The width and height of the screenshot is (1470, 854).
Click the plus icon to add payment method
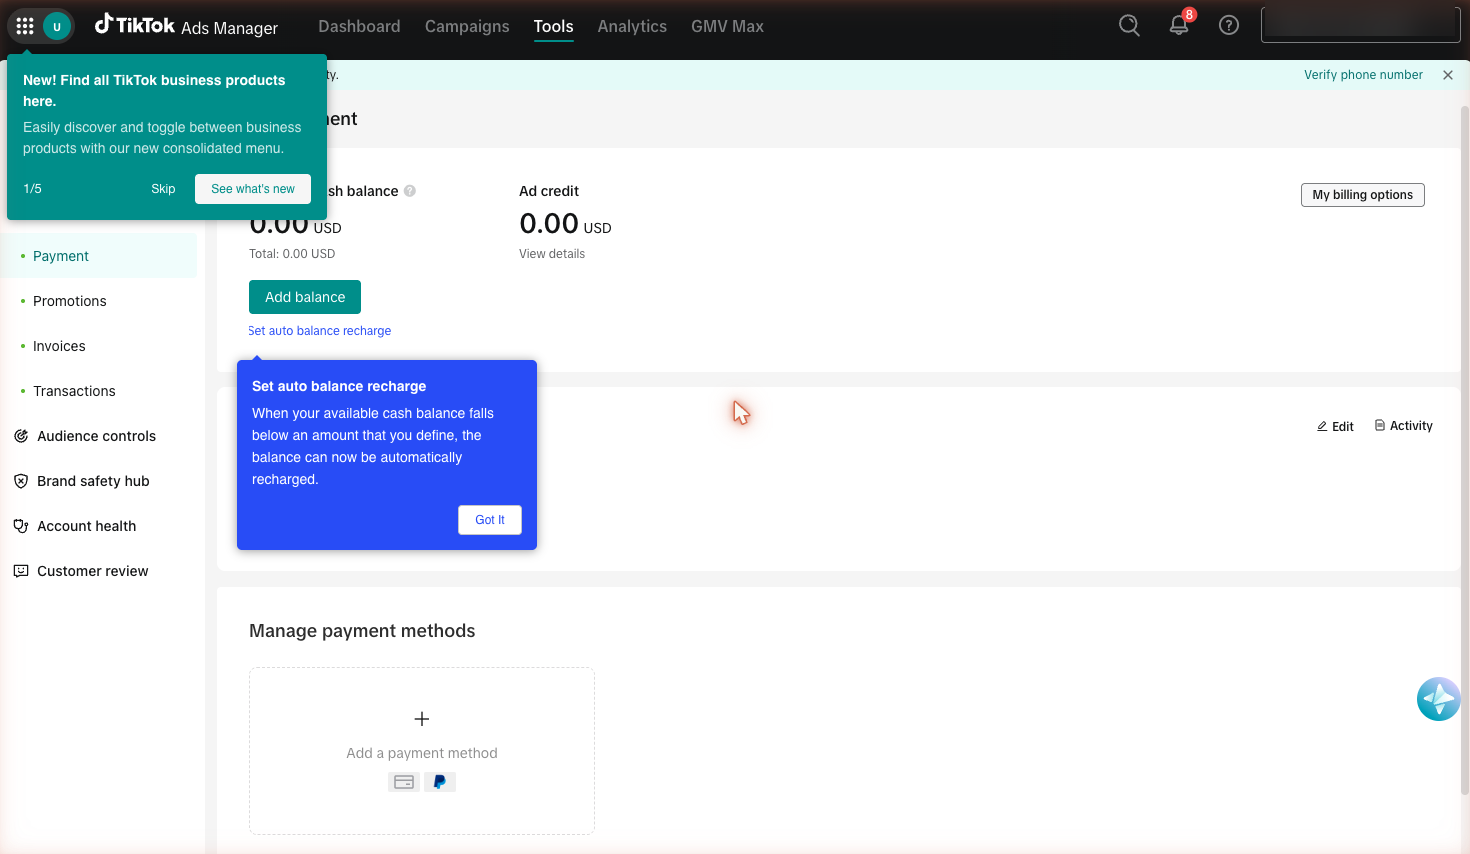coord(422,719)
